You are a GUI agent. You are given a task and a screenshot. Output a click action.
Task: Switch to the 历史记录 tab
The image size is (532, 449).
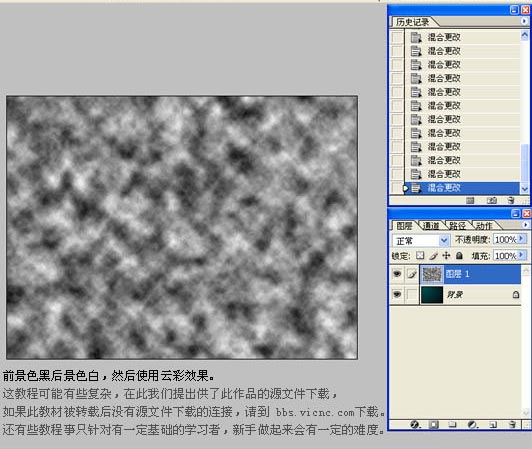413,22
